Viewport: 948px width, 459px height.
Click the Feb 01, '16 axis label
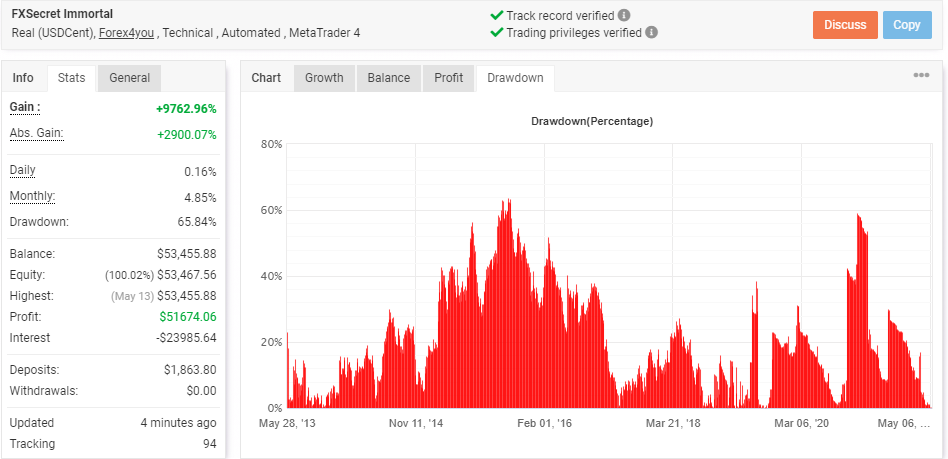545,423
